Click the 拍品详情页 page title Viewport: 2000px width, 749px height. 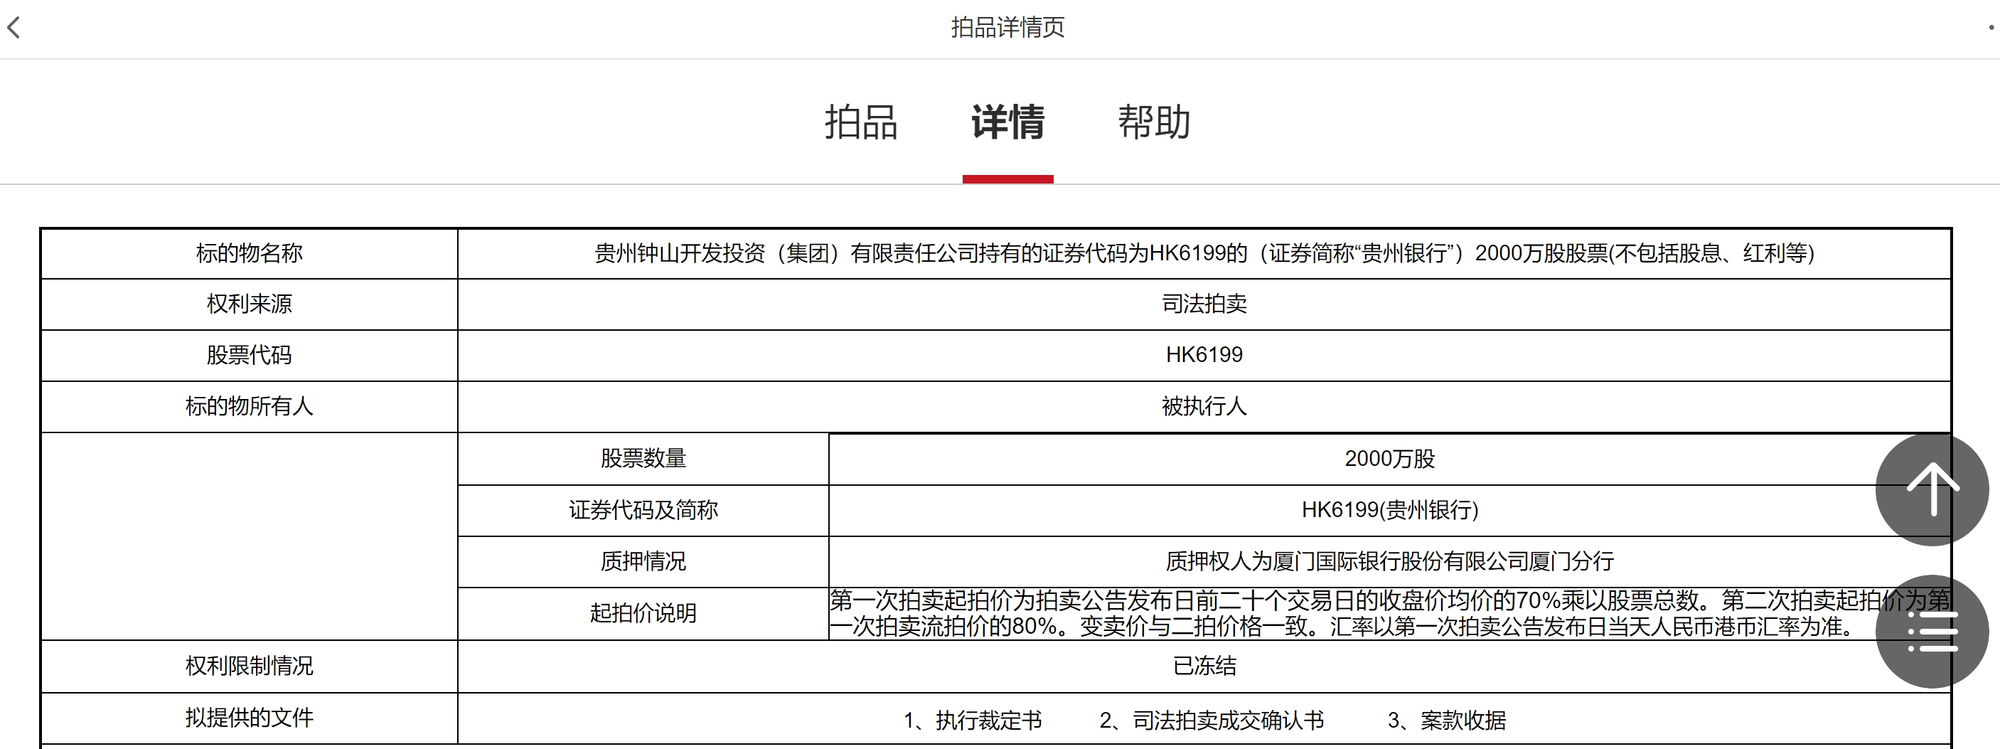coord(1008,27)
